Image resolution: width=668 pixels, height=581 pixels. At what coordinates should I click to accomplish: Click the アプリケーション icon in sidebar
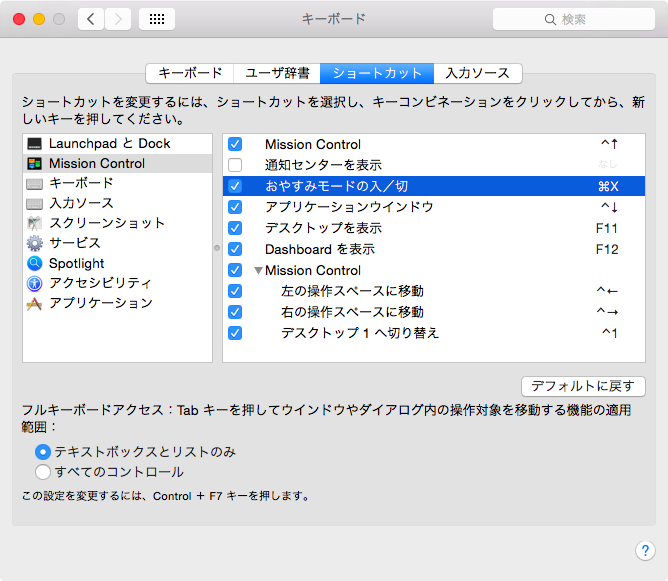(35, 303)
